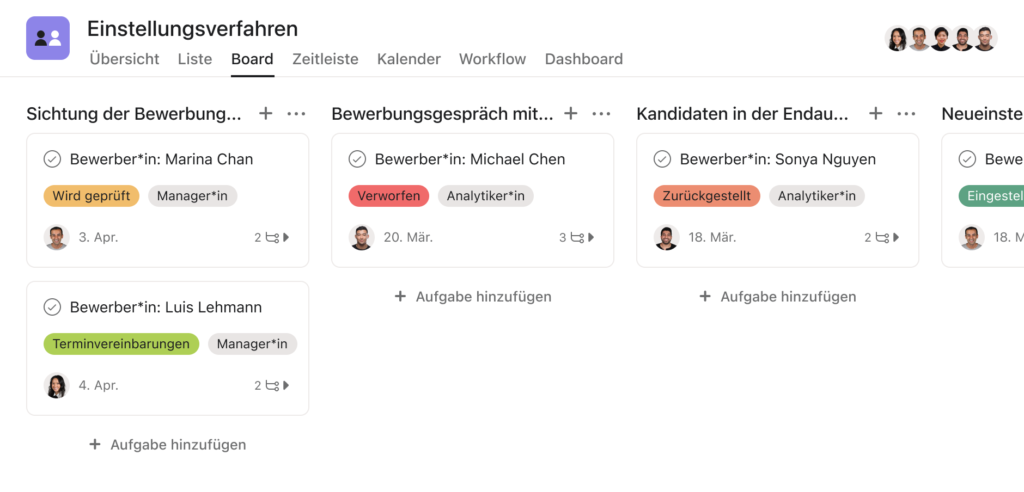The width and height of the screenshot is (1024, 492).
Task: Open the Dashboard tab
Action: coord(584,59)
